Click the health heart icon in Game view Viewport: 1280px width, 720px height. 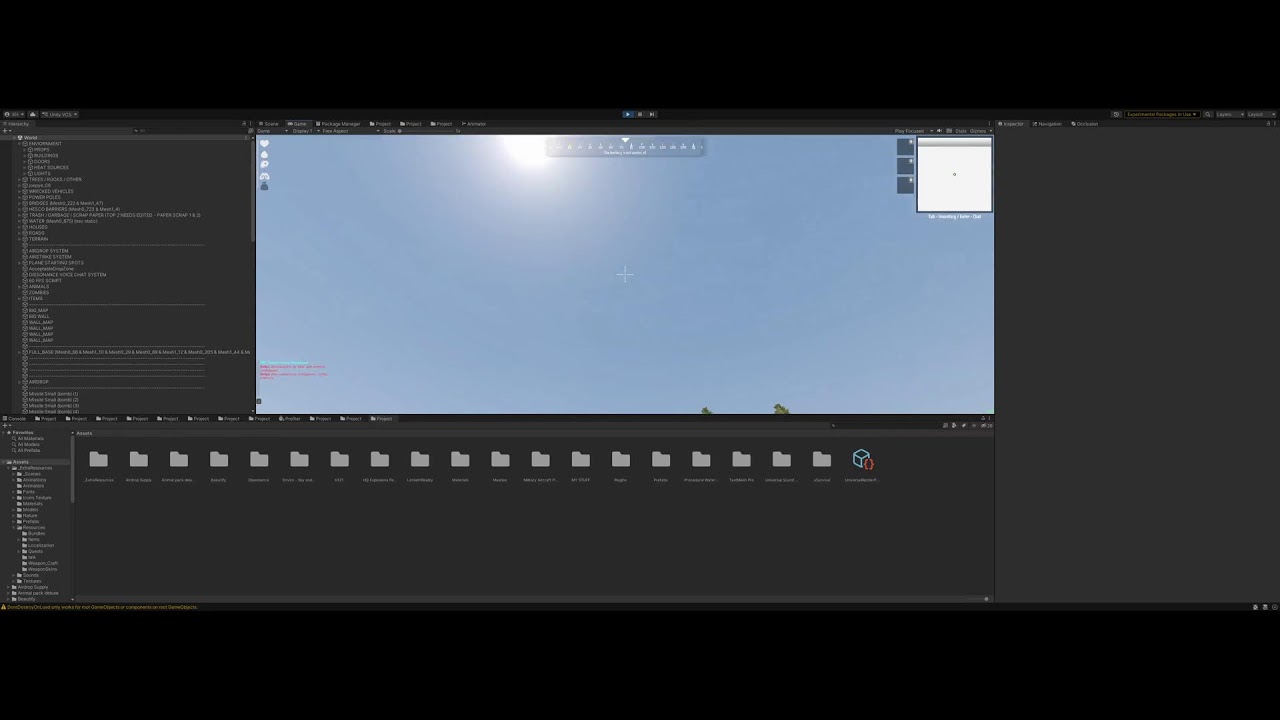[264, 143]
